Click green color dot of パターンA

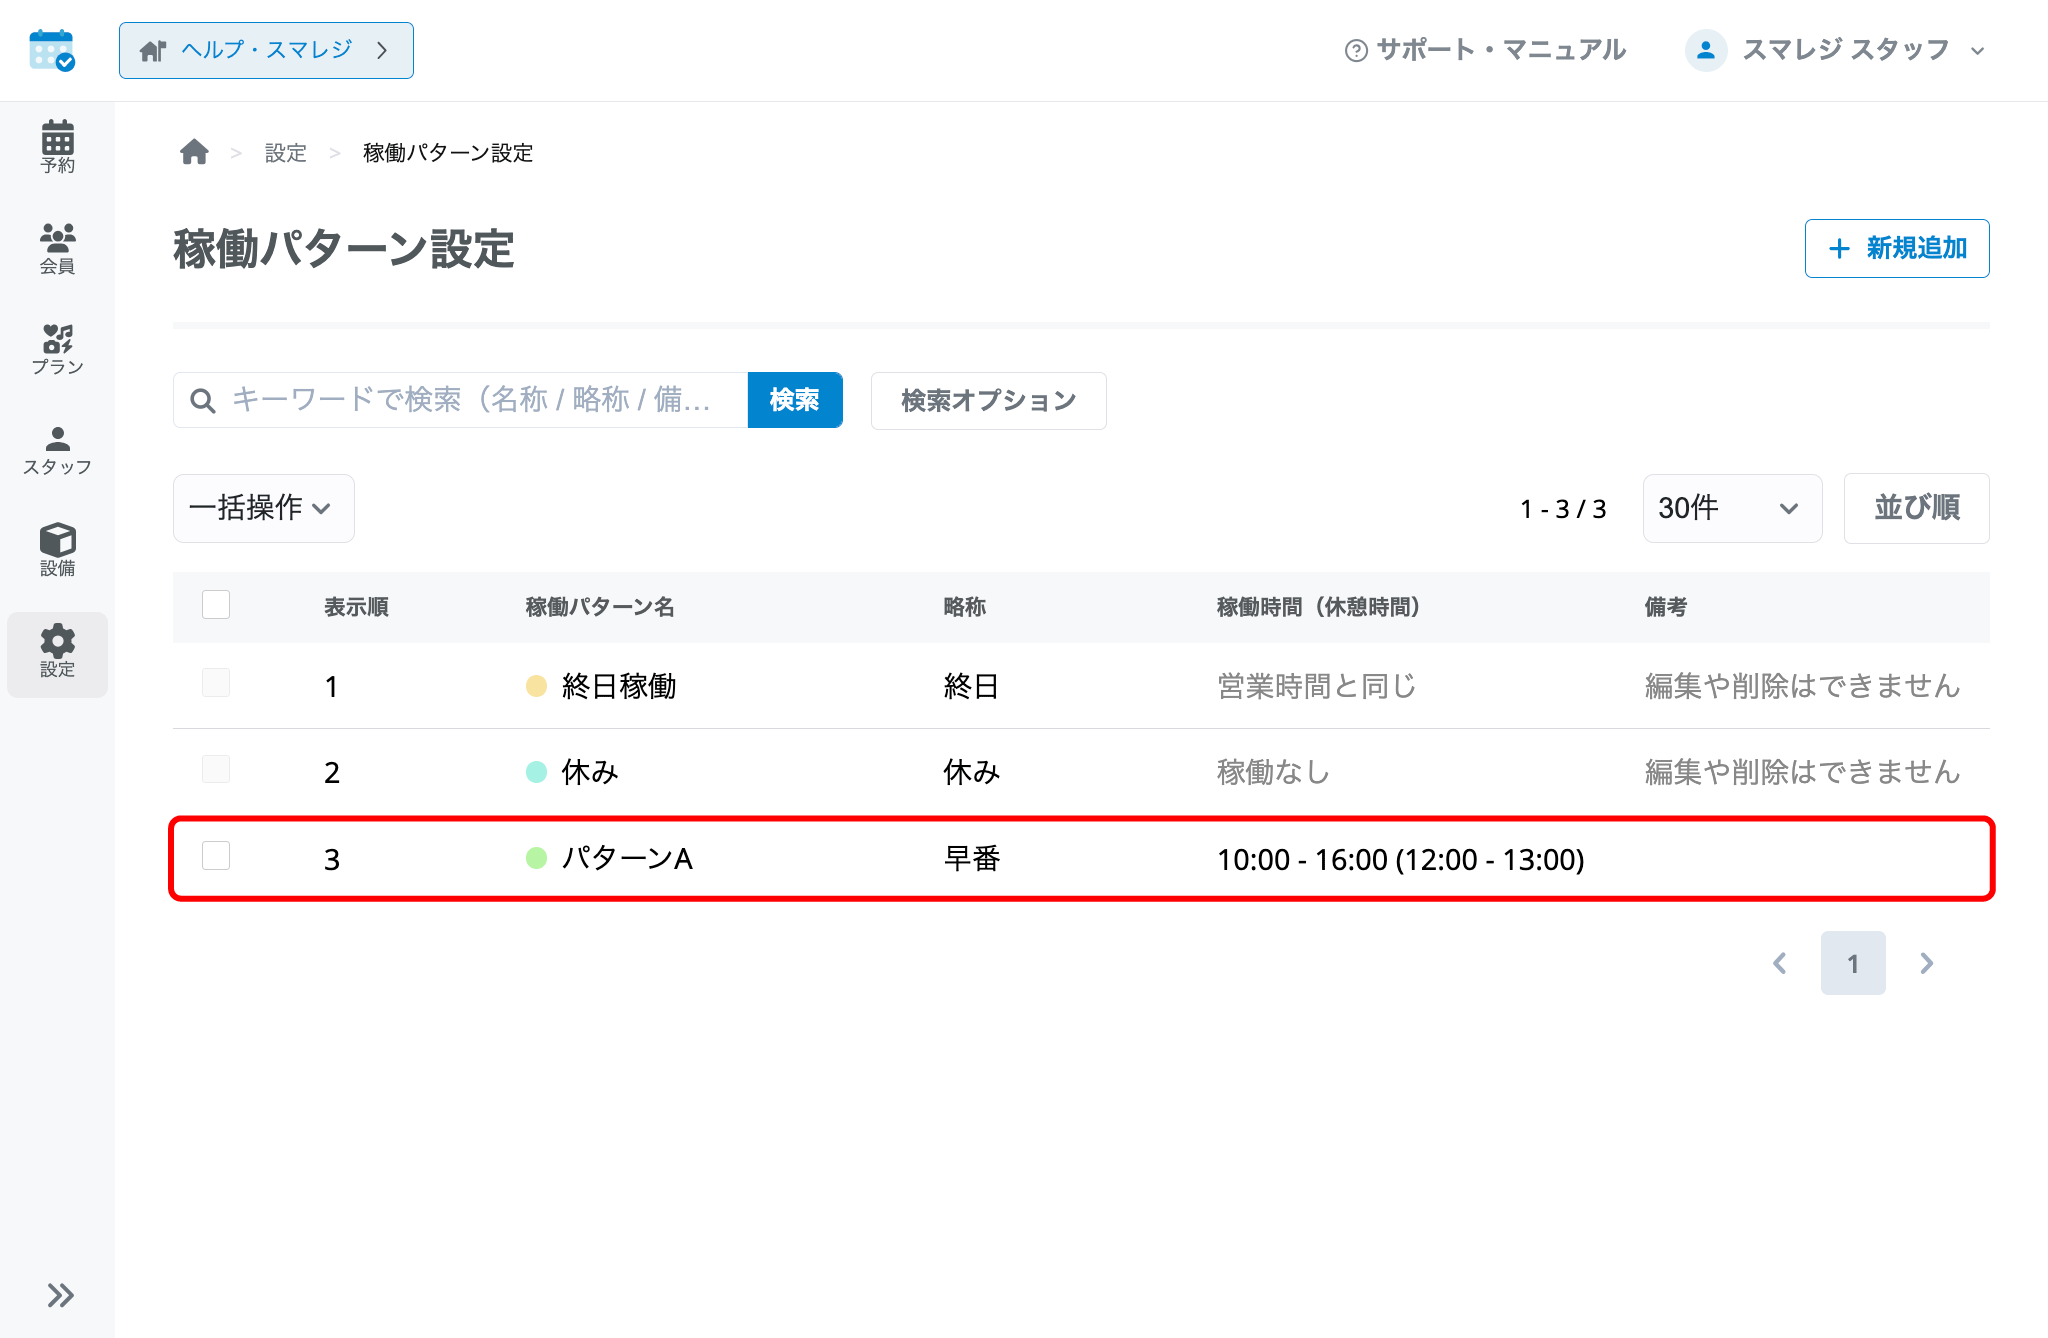[x=537, y=858]
